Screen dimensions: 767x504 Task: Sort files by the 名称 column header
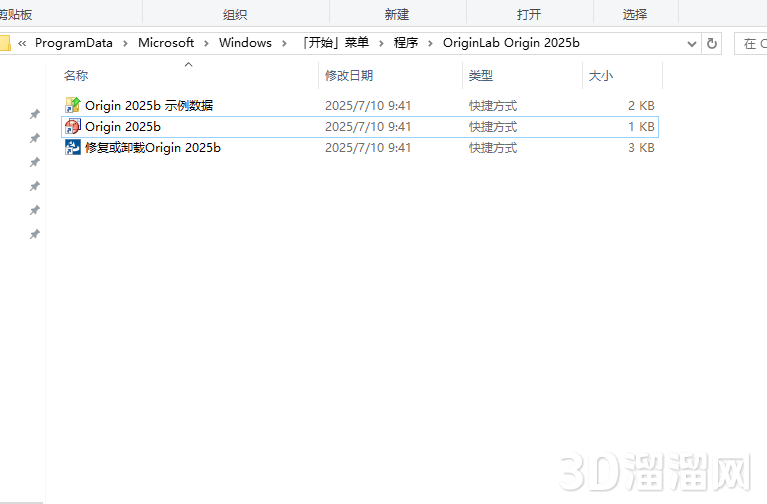[x=76, y=75]
